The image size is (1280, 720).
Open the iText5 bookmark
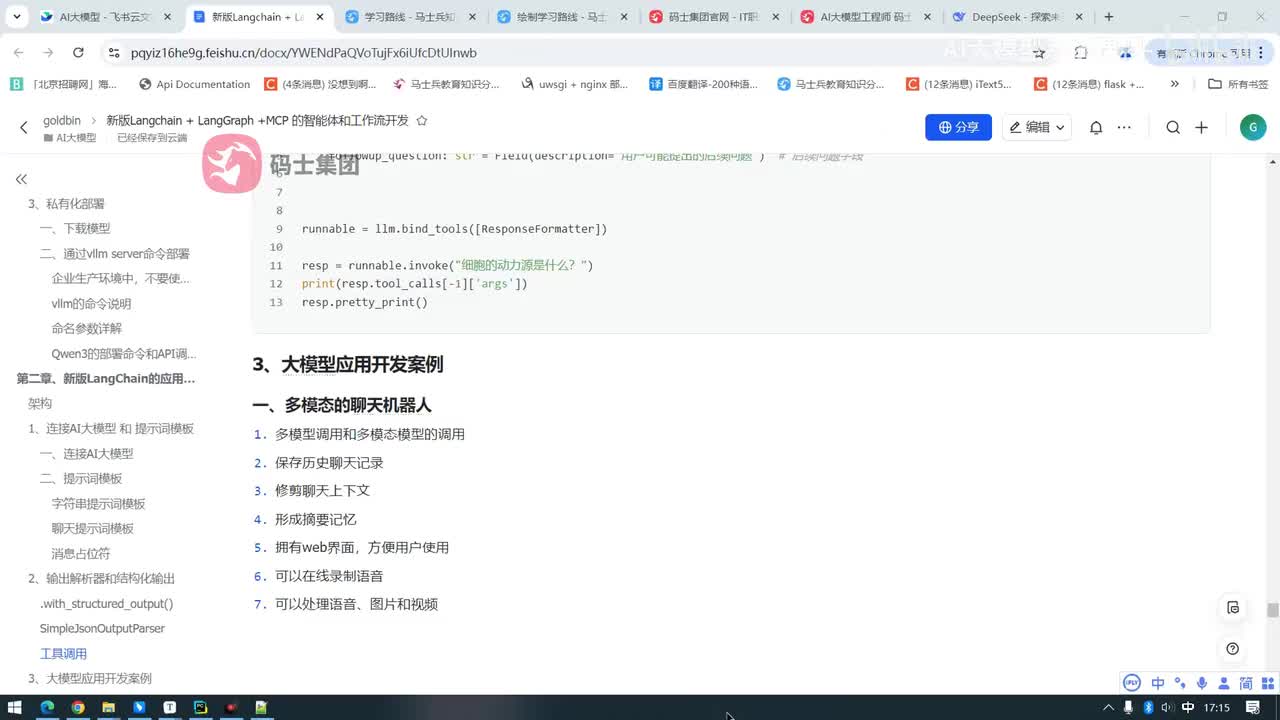point(959,84)
